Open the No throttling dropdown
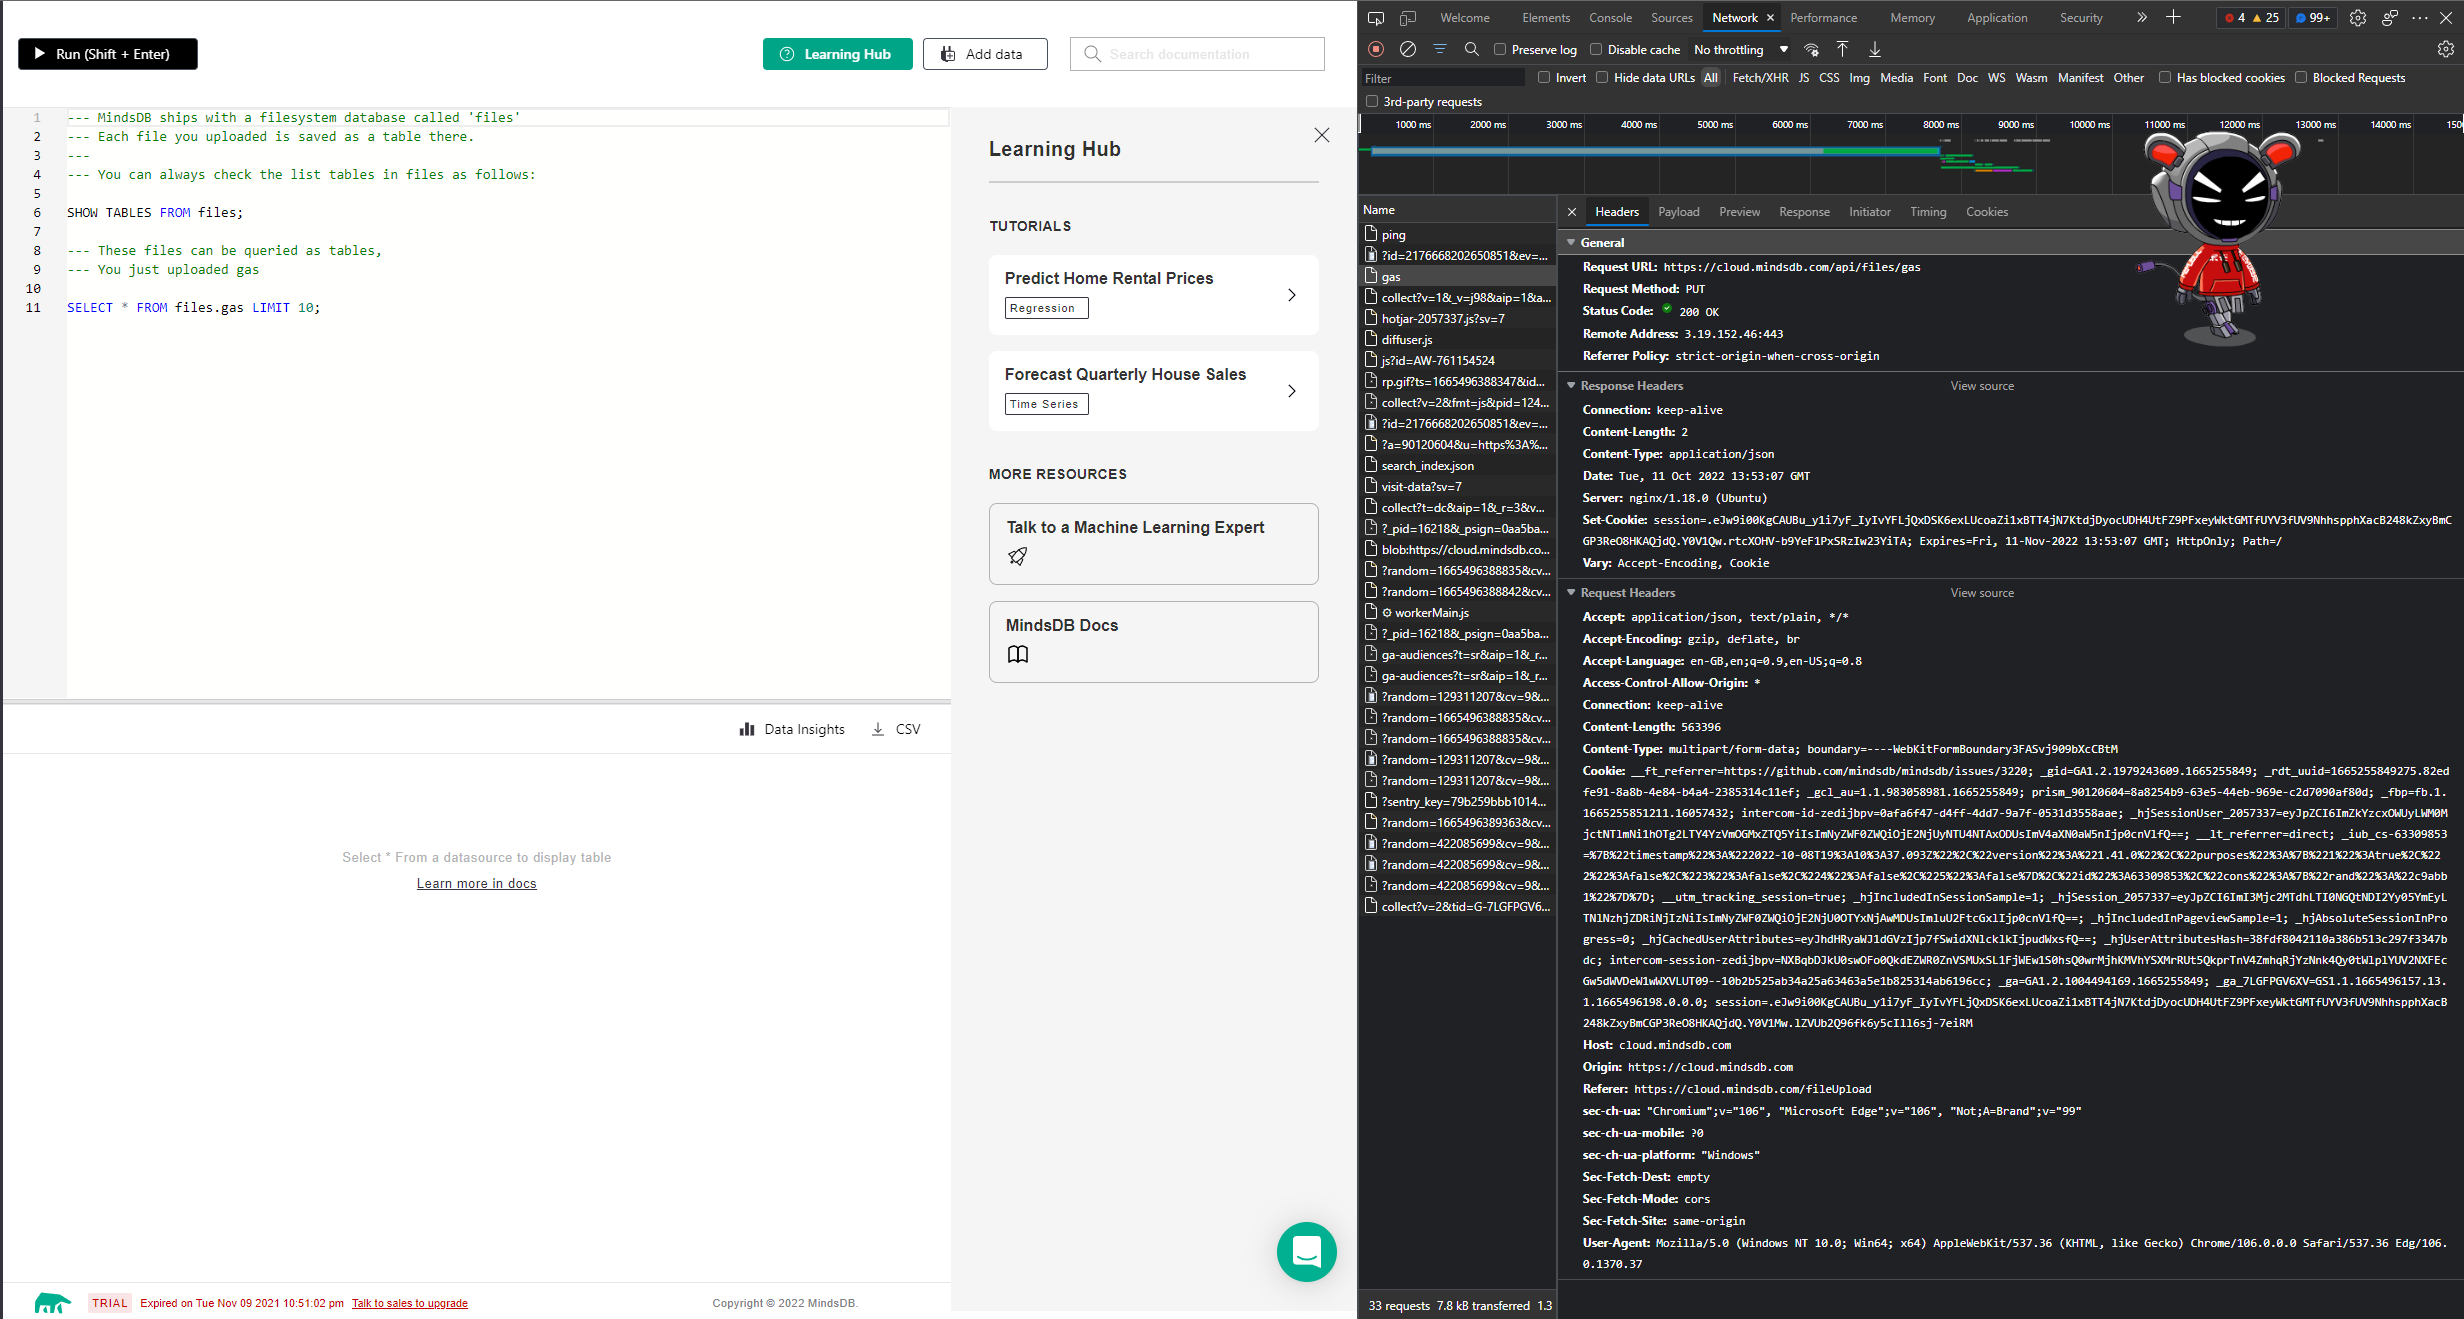 pos(1740,49)
